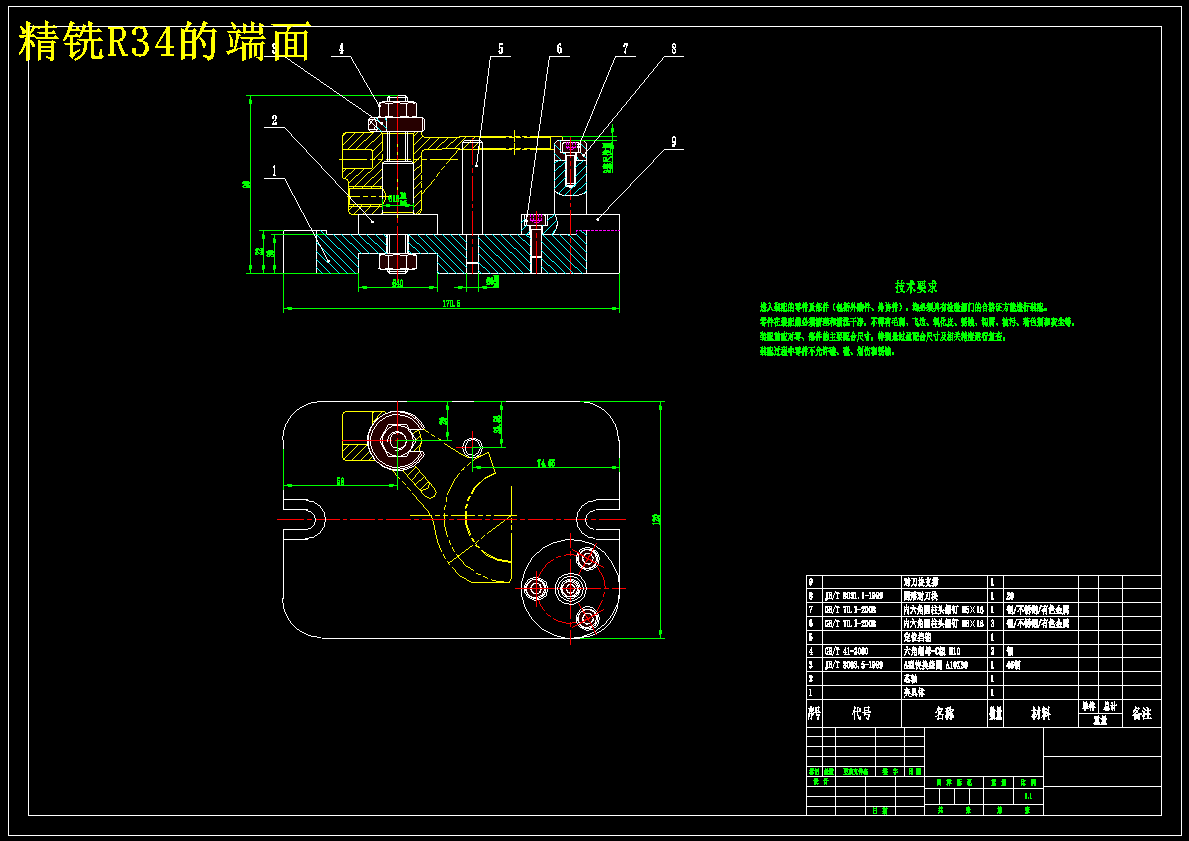This screenshot has height=841, width=1189.
Task: Click the green "日期" label at title block bottom
Action: point(880,811)
